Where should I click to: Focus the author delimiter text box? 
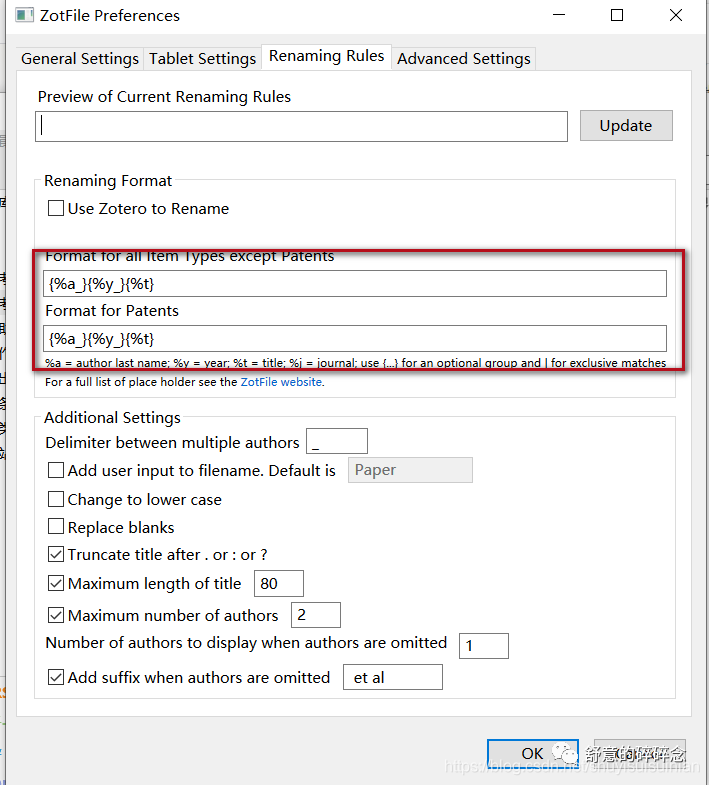tap(337, 442)
